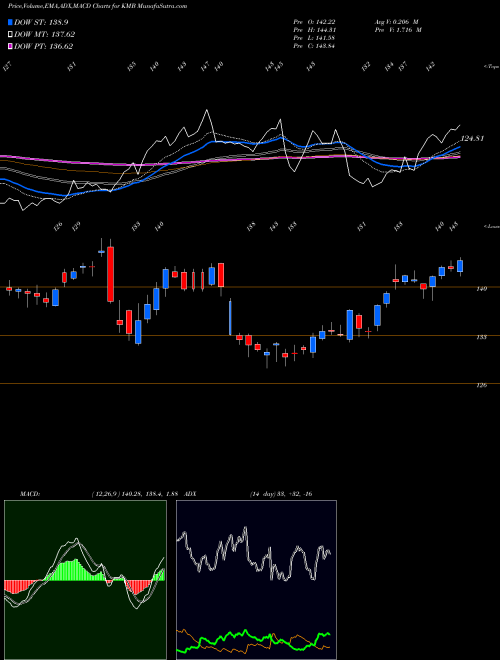Click the 'MACD:' panel heading
The image size is (500, 660).
[29, 494]
